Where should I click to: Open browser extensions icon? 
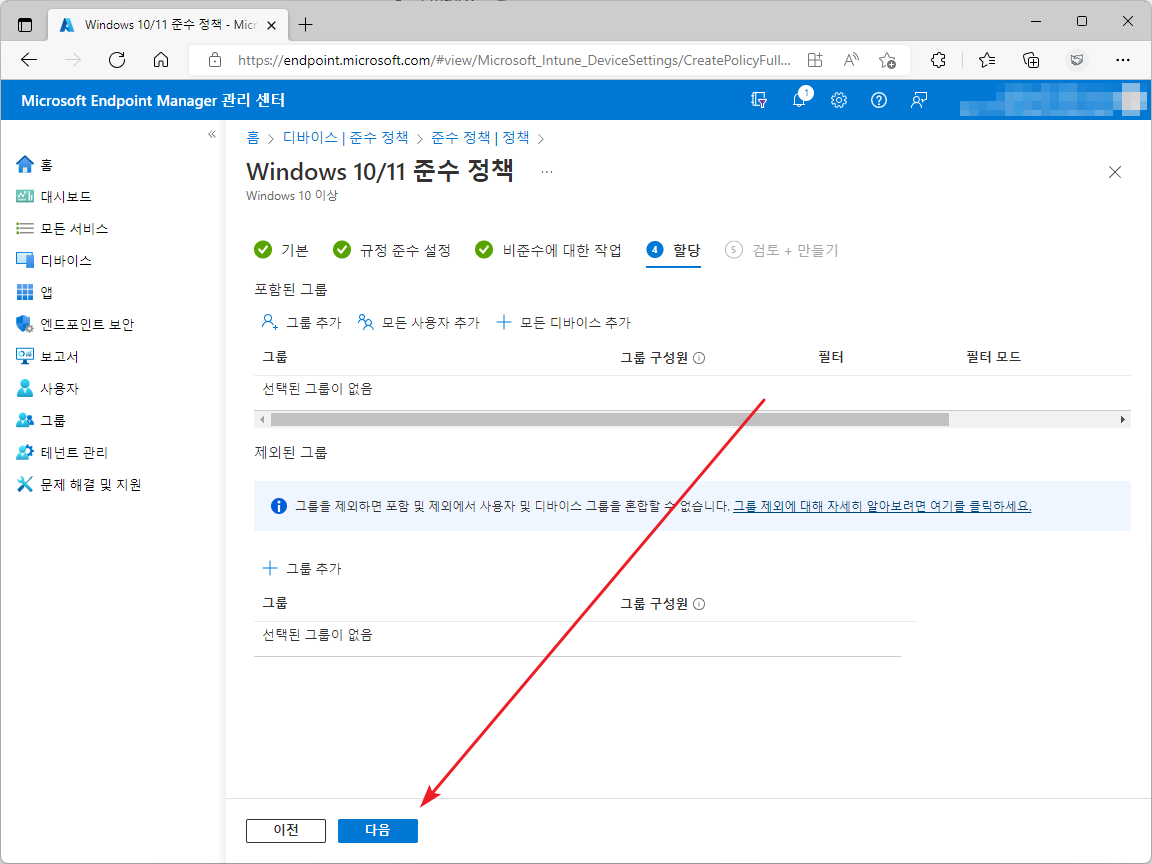click(x=938, y=60)
